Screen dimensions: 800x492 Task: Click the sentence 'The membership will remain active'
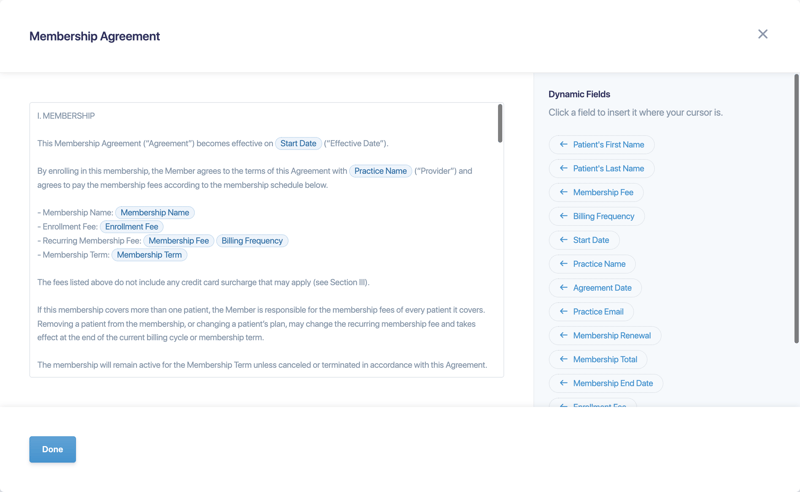tap(262, 365)
